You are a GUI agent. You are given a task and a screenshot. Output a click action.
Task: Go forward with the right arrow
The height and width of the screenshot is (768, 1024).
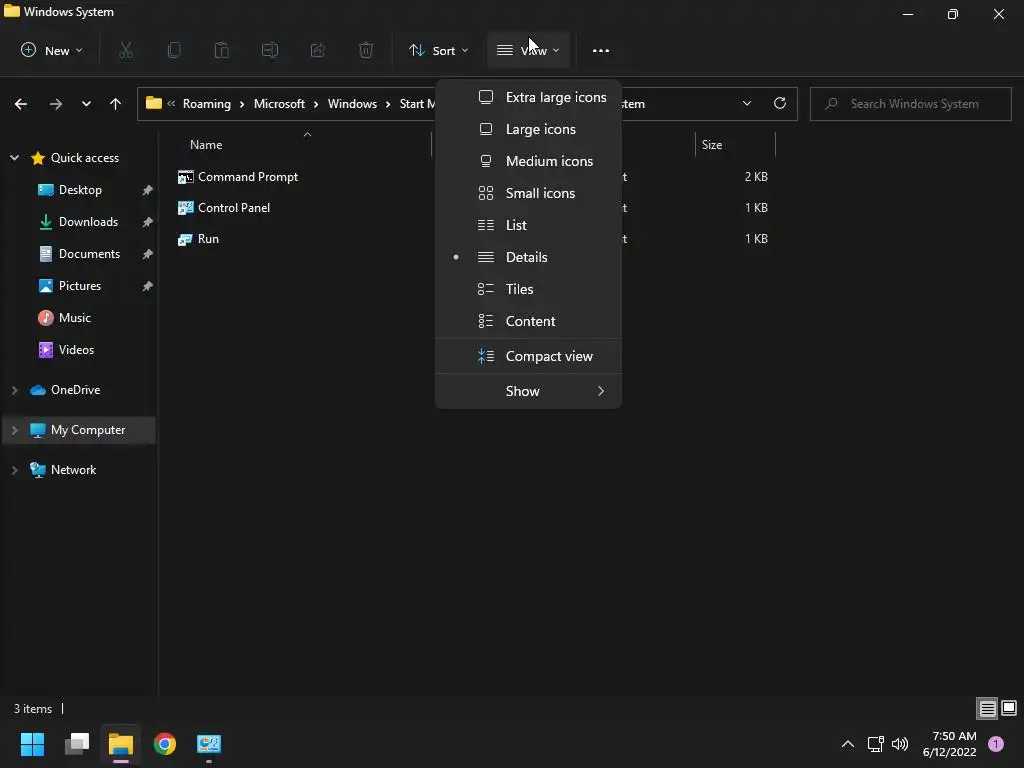pos(56,104)
